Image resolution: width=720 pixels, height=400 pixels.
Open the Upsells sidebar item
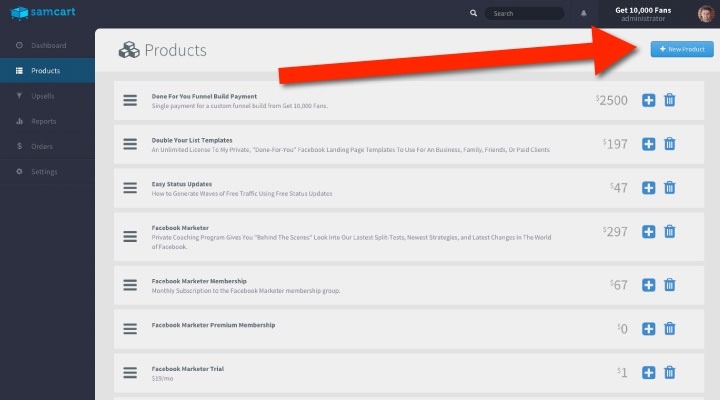pos(47,96)
